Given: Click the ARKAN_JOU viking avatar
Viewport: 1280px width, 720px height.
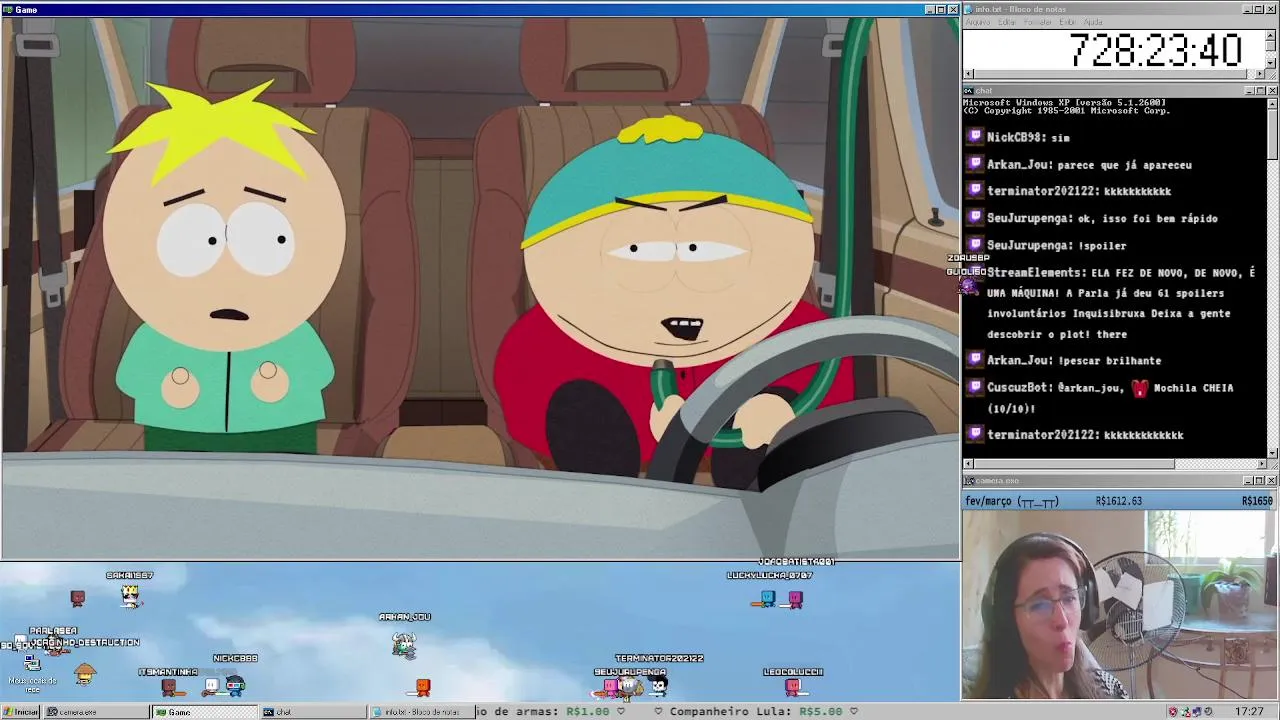Looking at the screenshot, I should point(404,645).
